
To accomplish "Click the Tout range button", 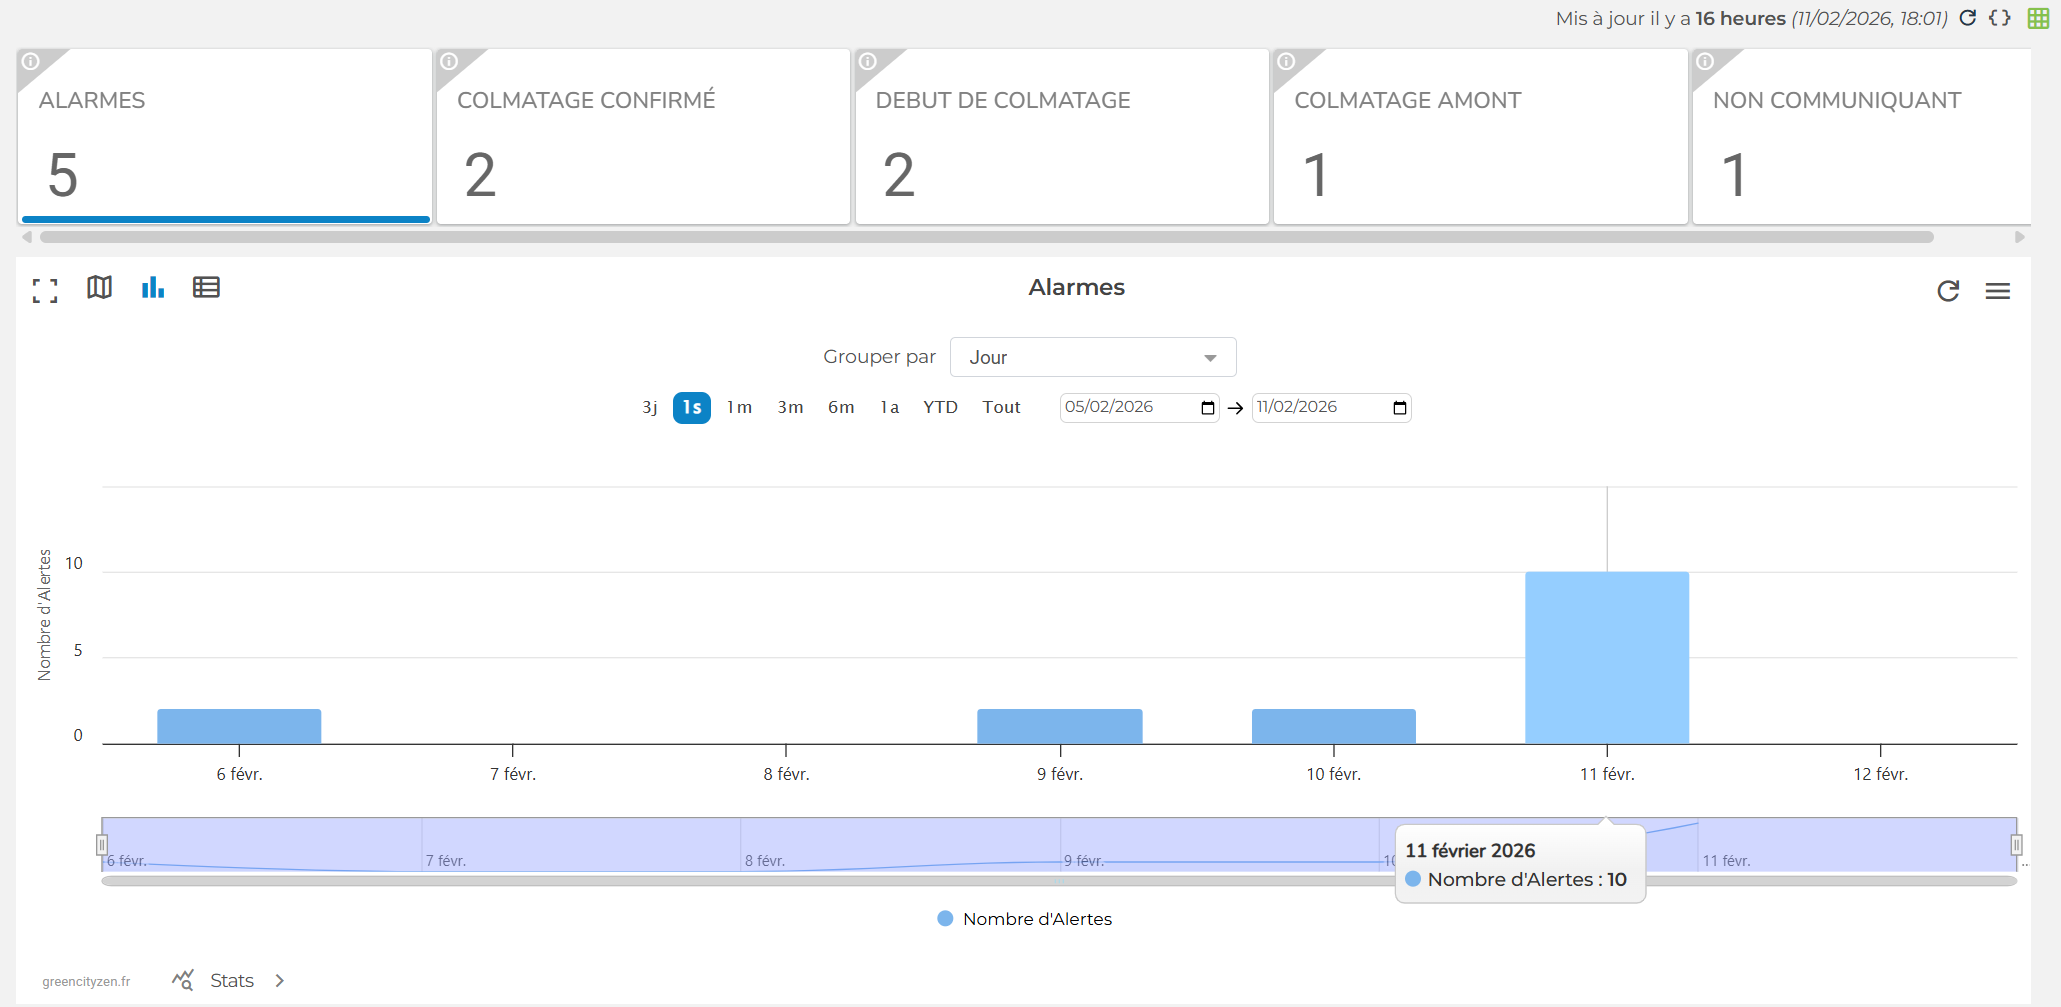I will pos(1001,408).
